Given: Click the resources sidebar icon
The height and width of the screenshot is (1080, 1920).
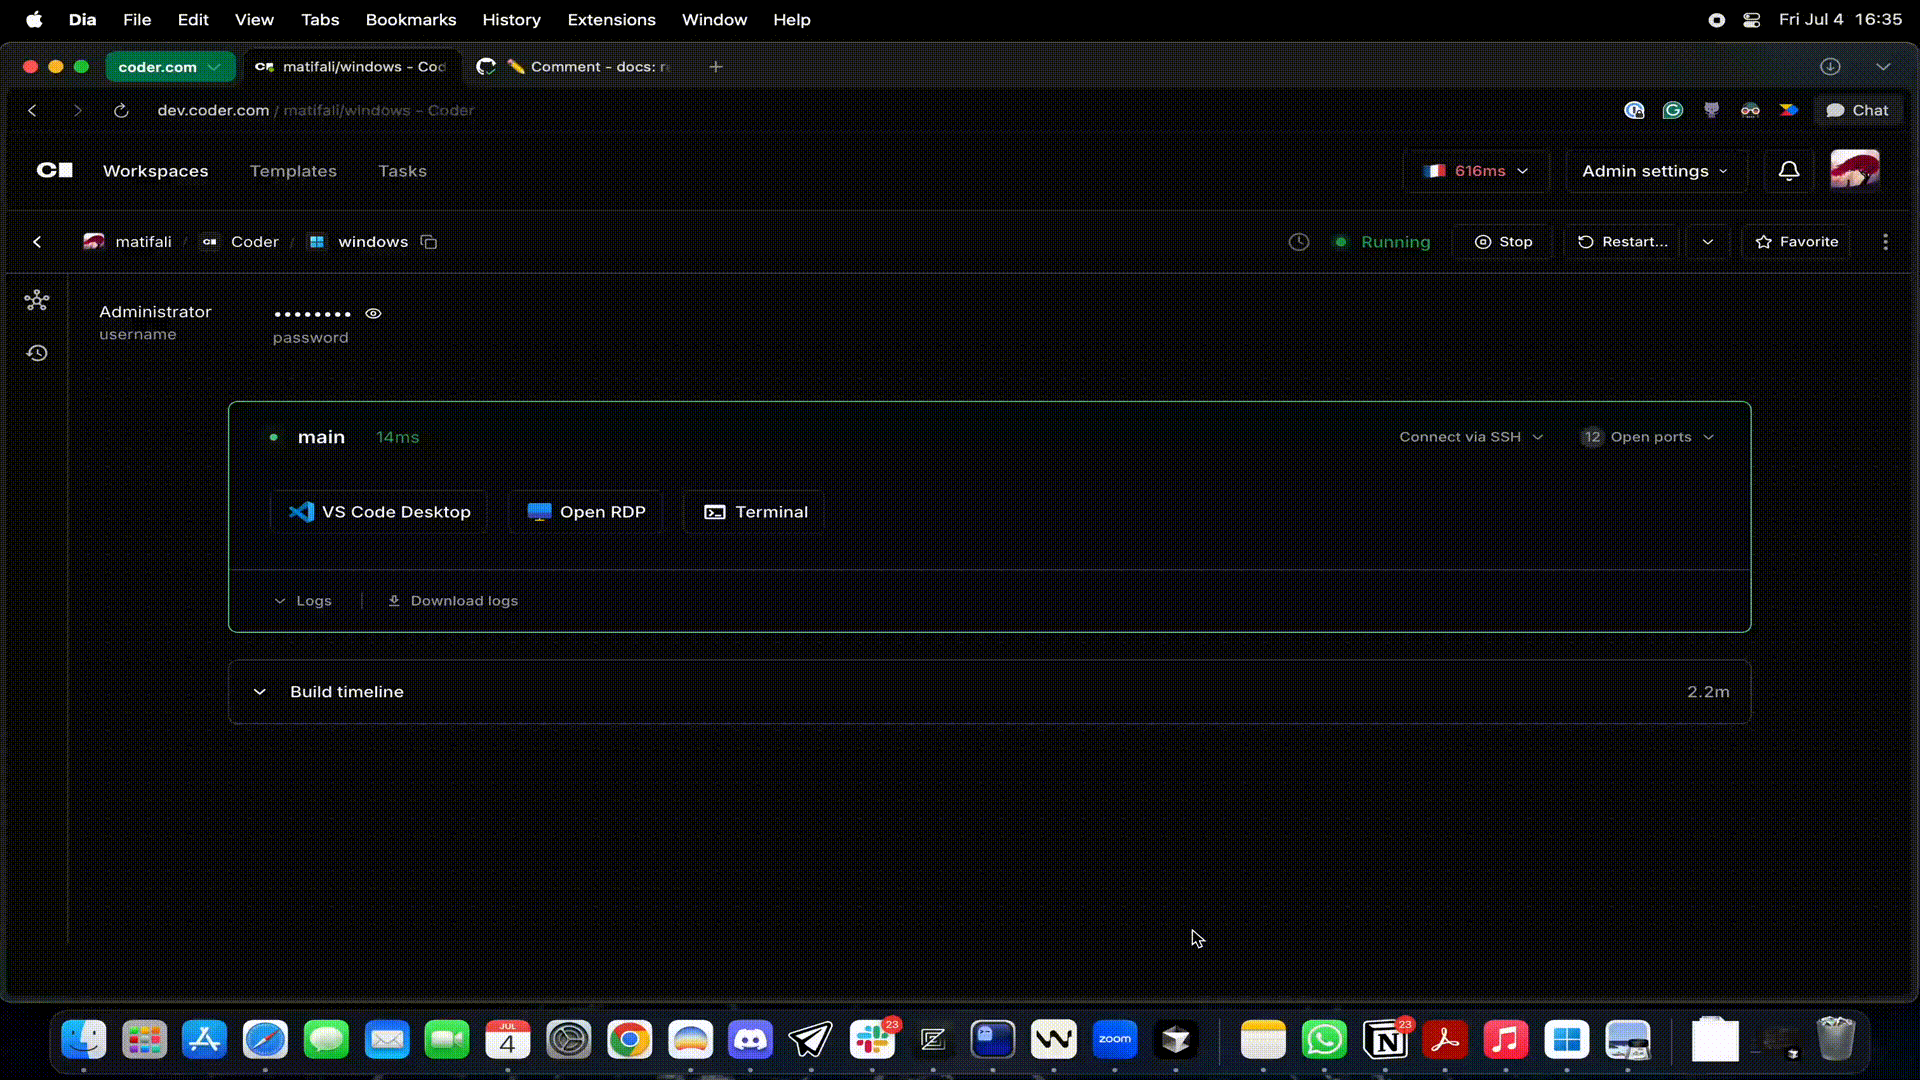Looking at the screenshot, I should (x=37, y=300).
